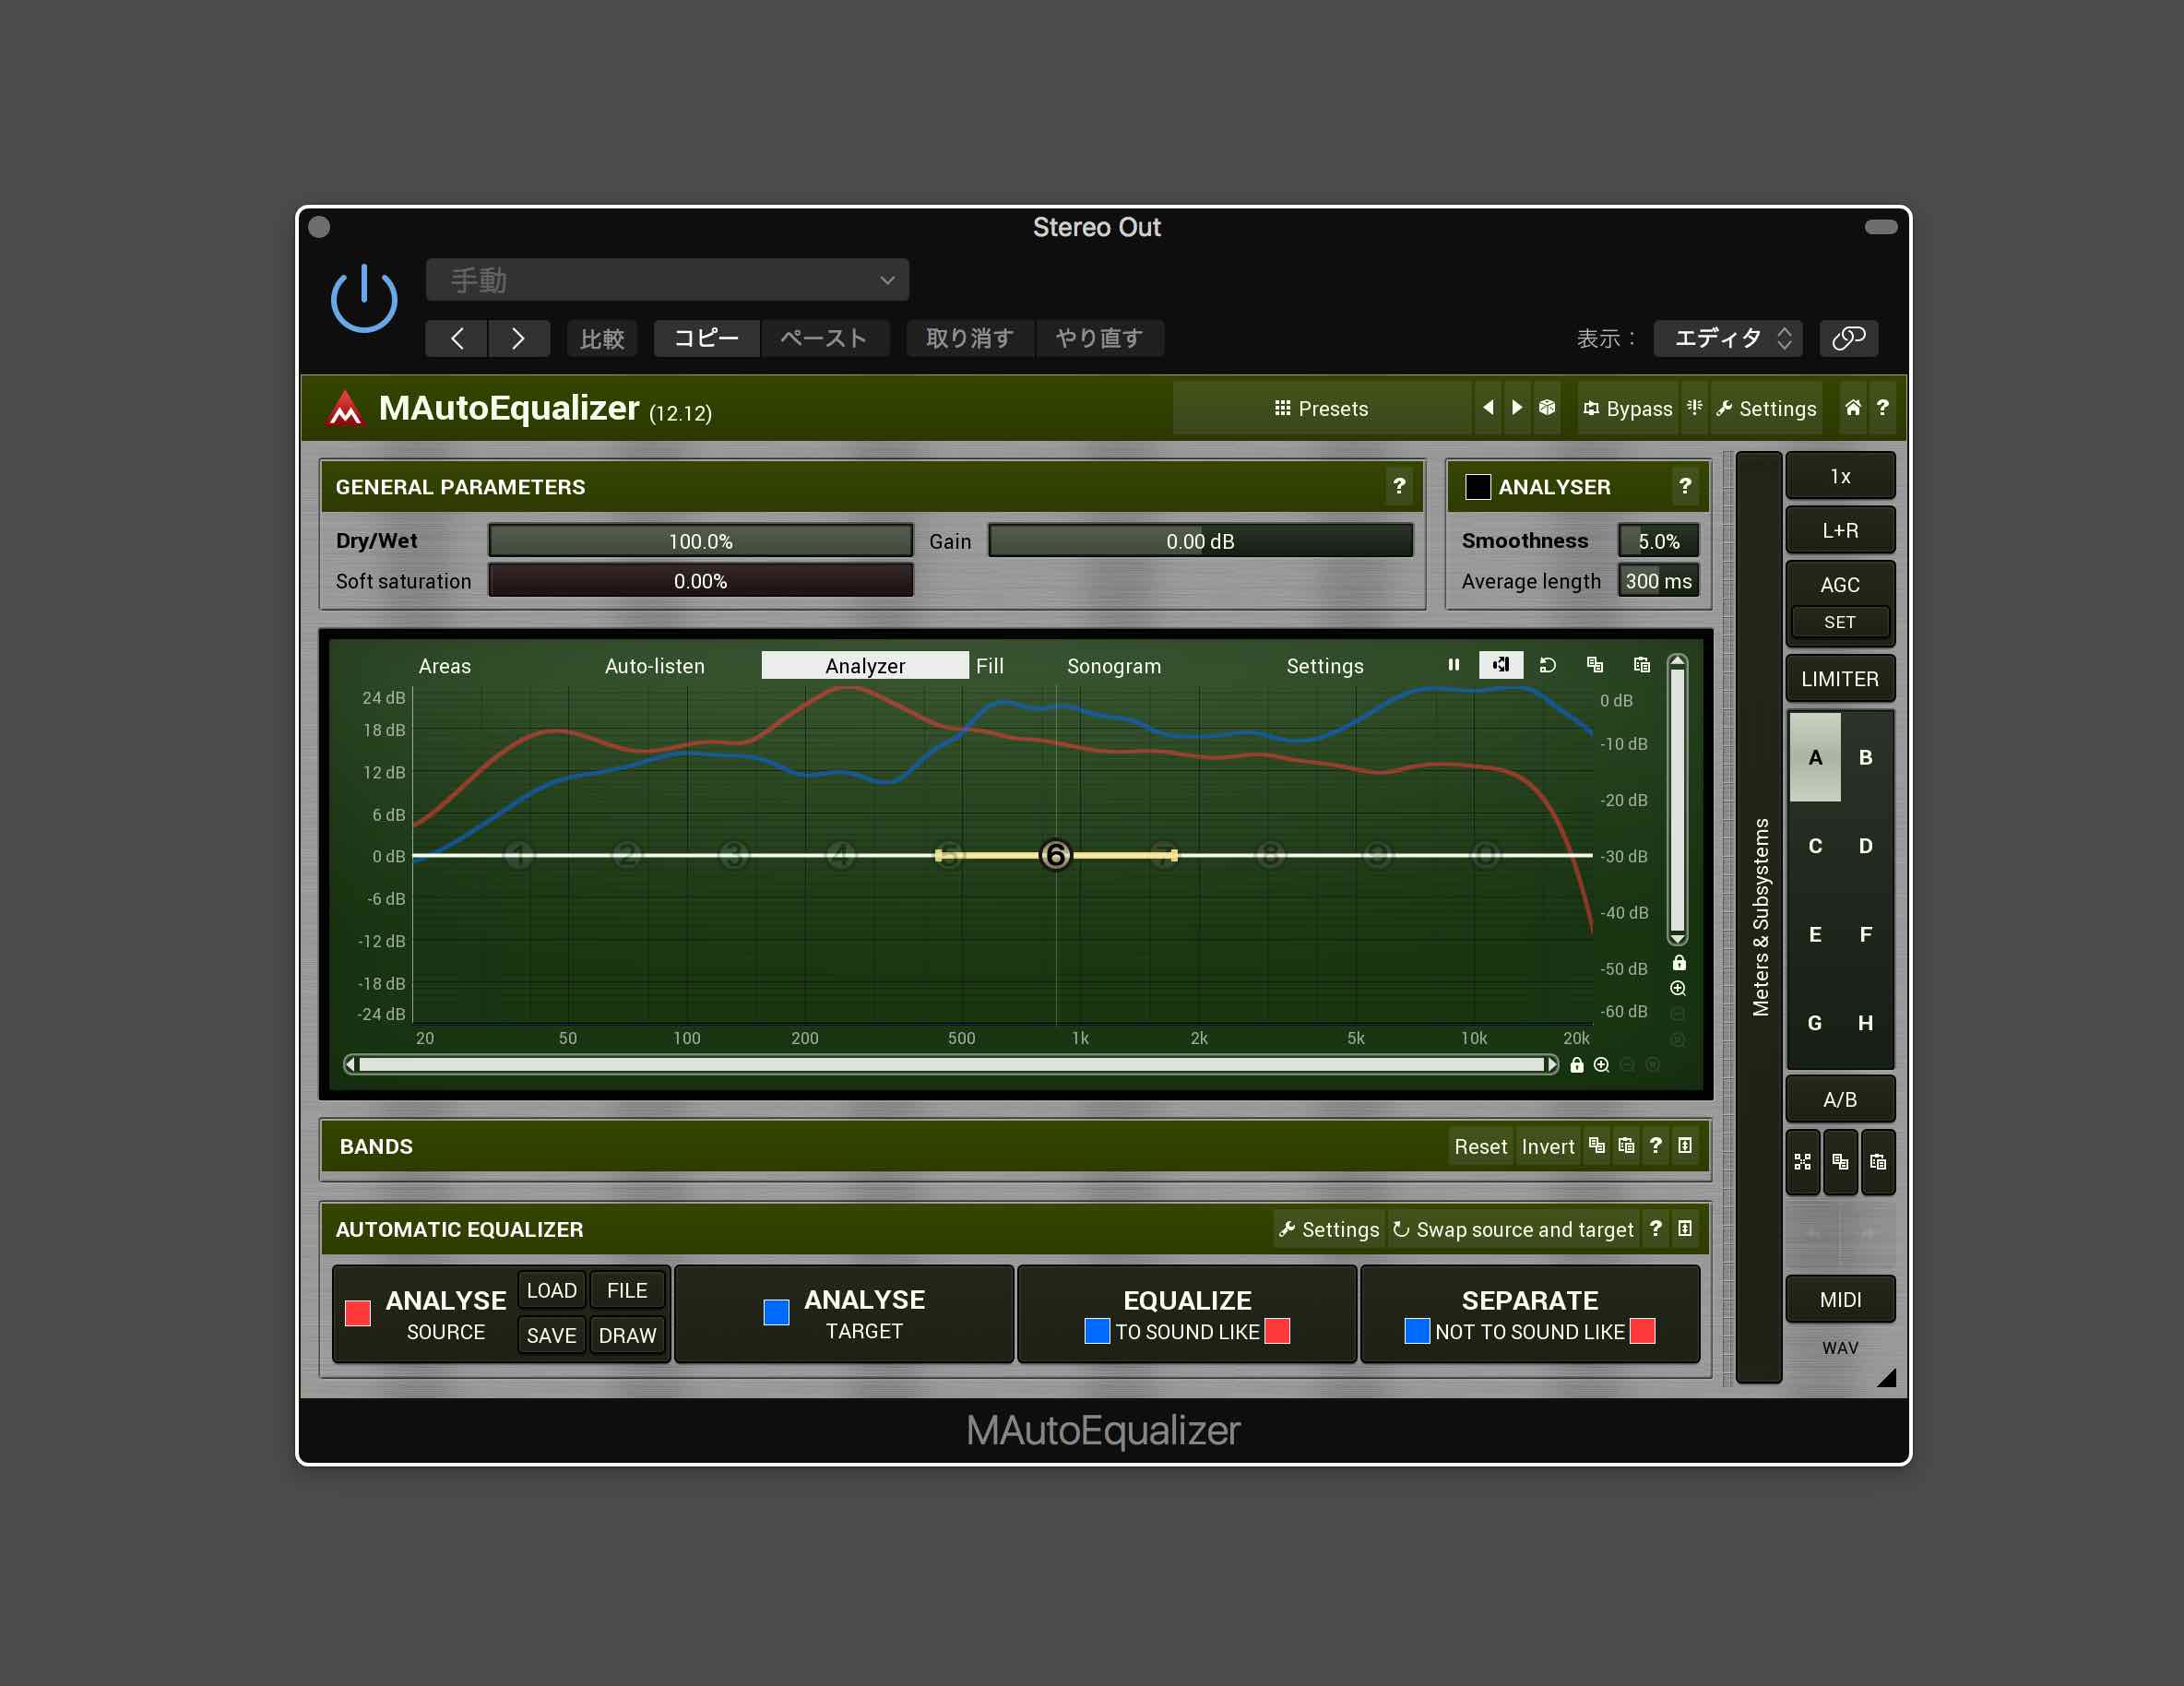
Task: Select the Areas tab
Action: 444,666
